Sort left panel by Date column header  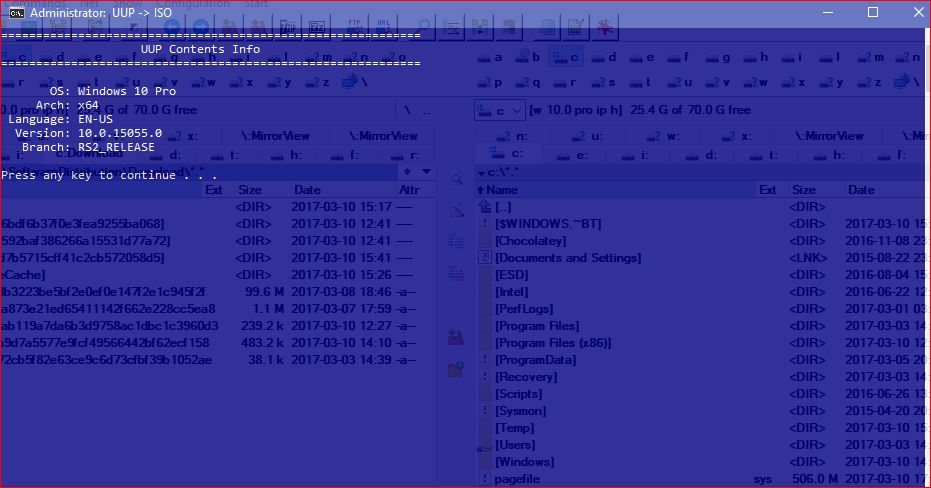307,190
